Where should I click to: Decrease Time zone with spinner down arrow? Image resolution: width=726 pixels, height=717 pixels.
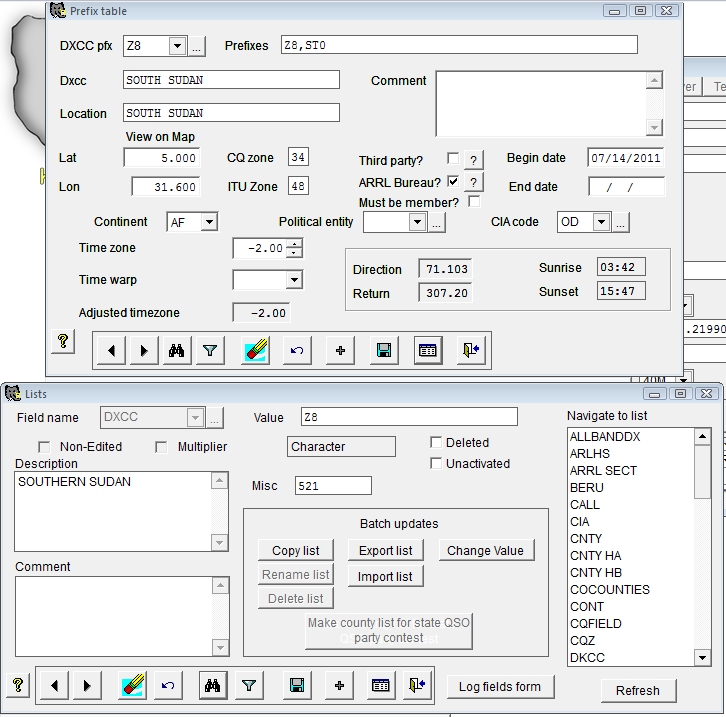point(294,253)
